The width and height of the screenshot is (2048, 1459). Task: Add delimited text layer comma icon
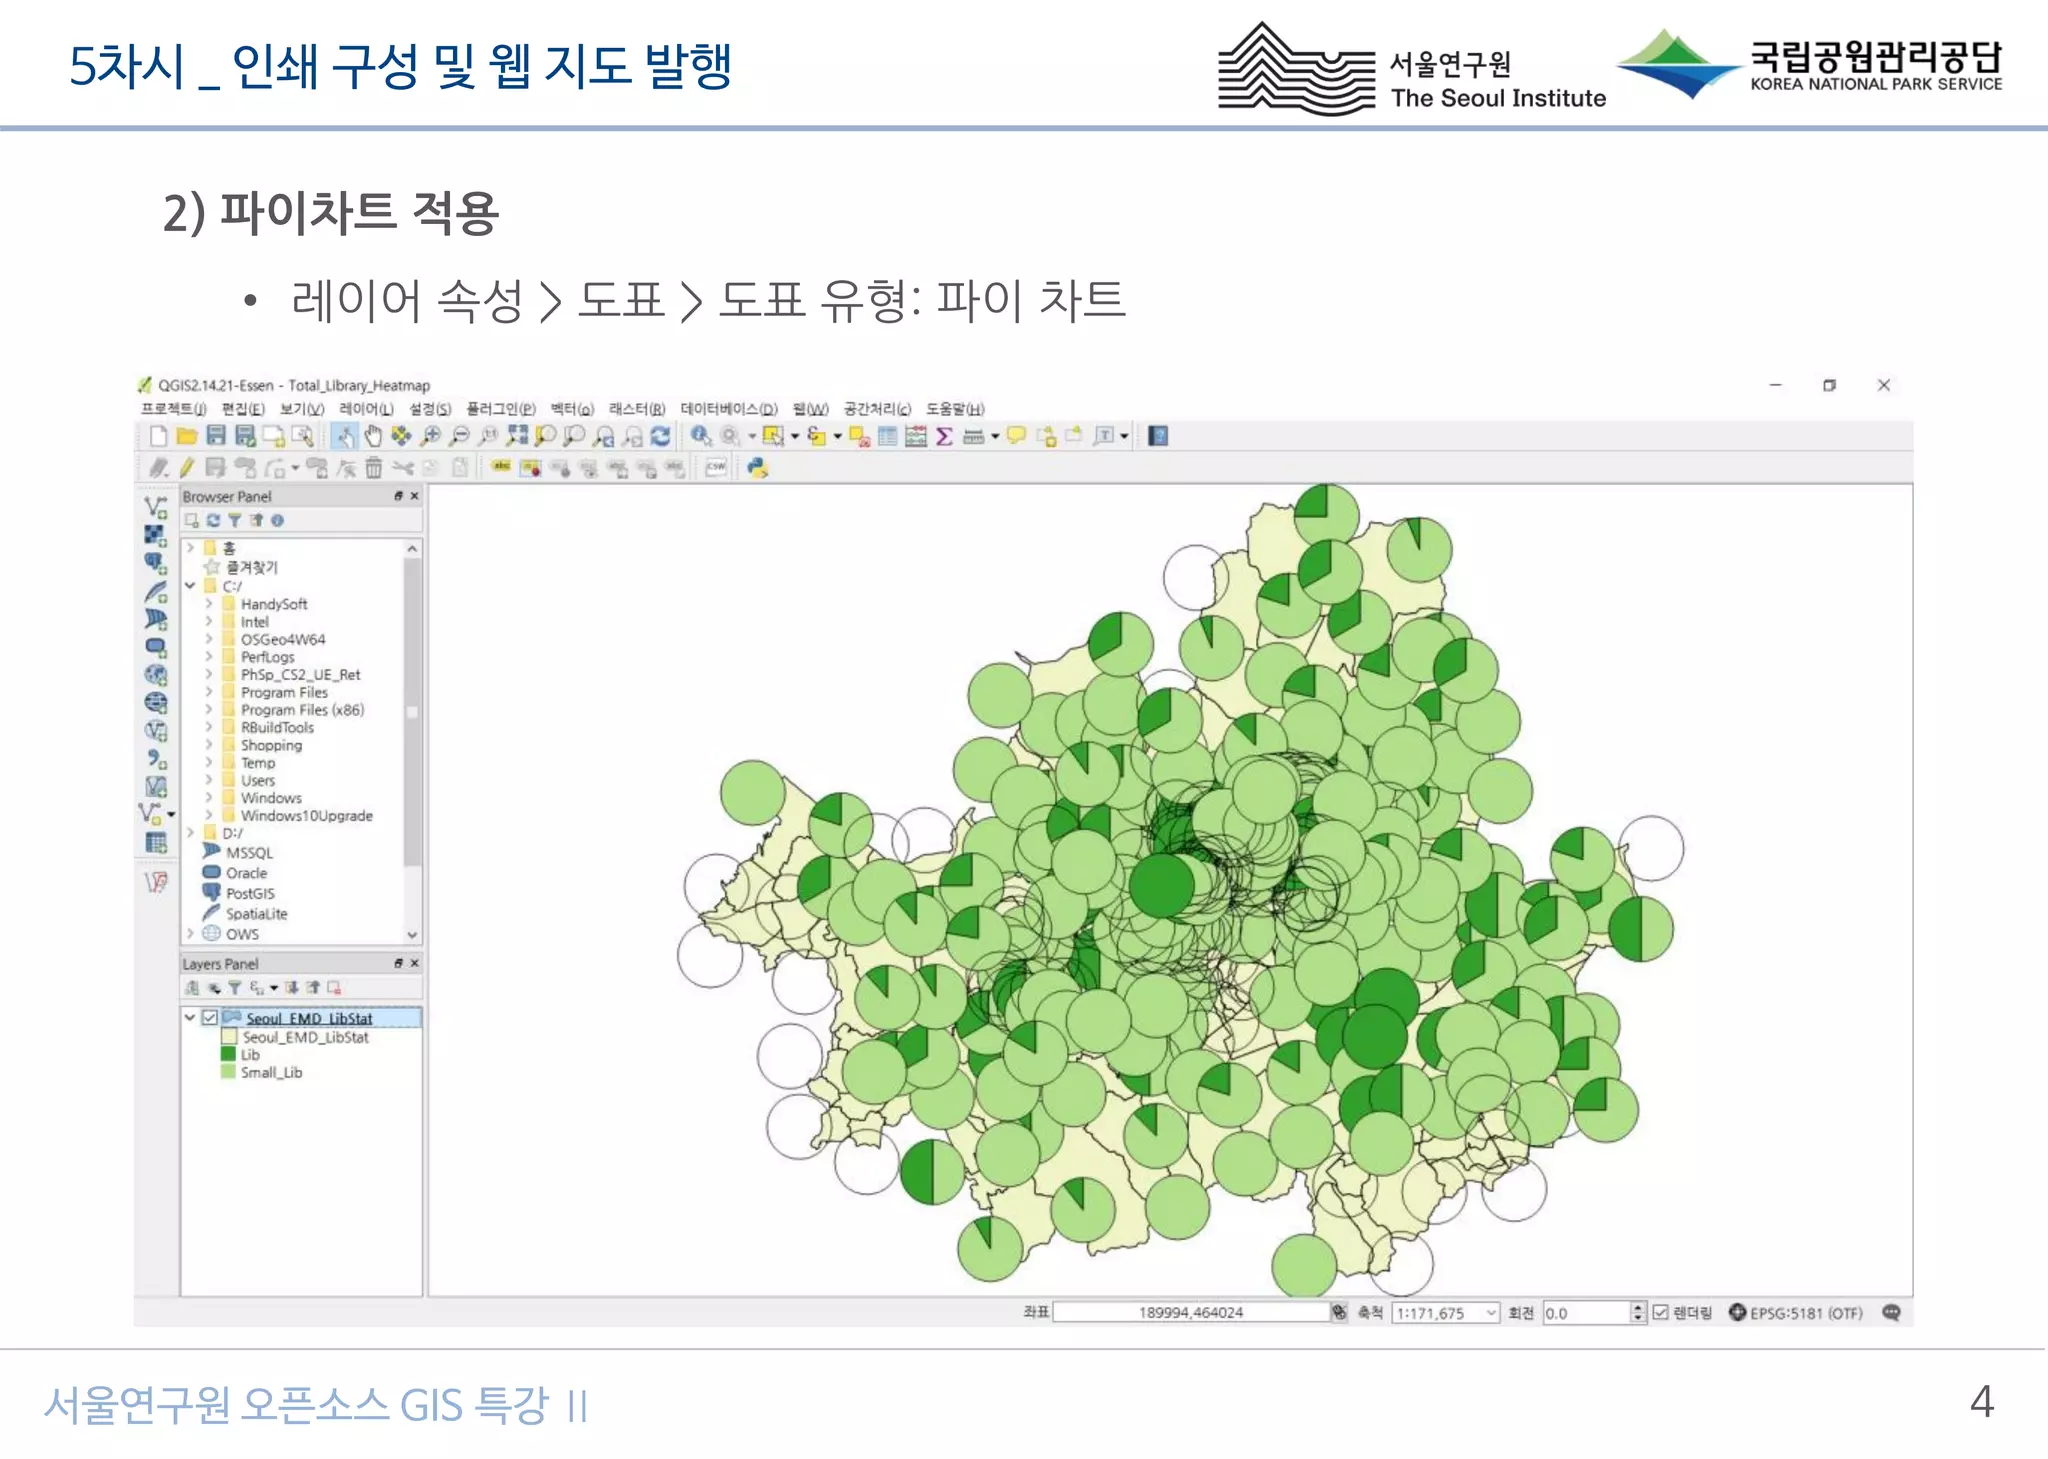(156, 759)
